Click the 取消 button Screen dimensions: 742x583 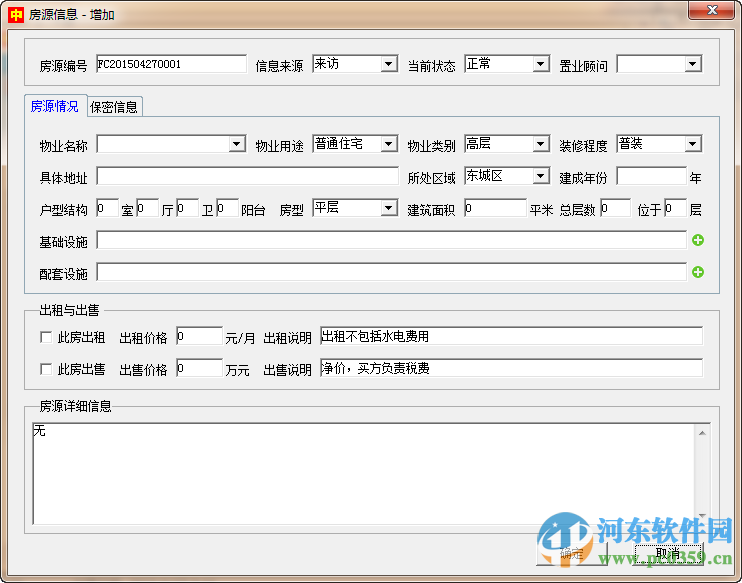pos(668,553)
